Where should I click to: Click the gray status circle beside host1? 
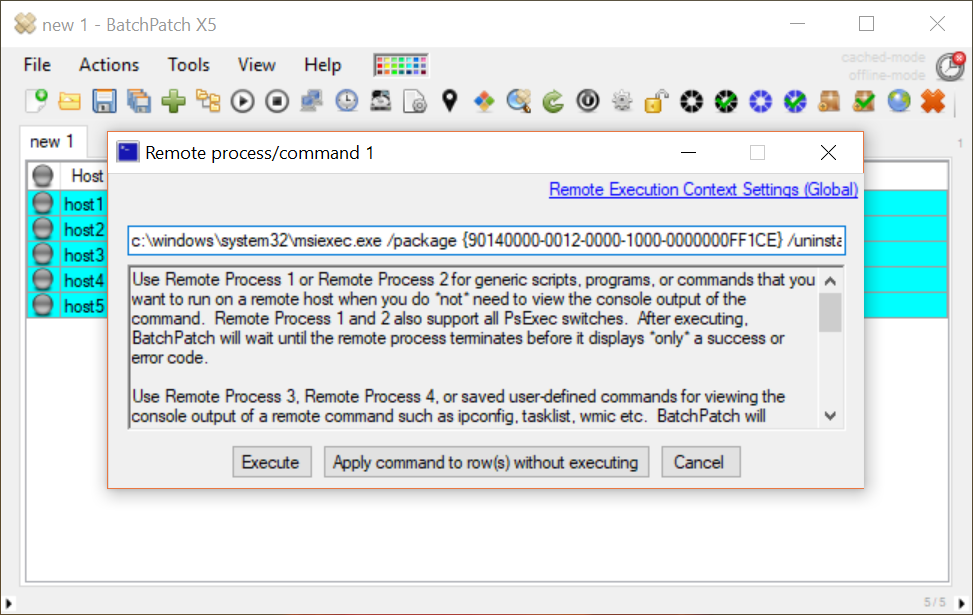43,203
